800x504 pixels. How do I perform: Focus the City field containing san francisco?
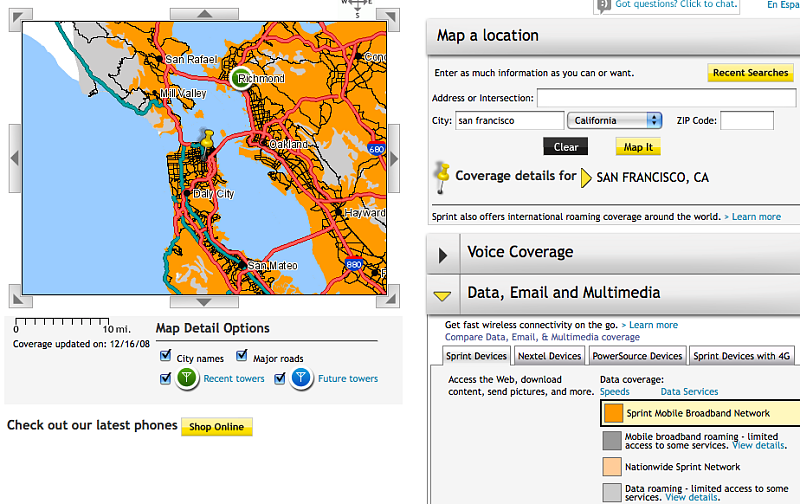click(509, 120)
